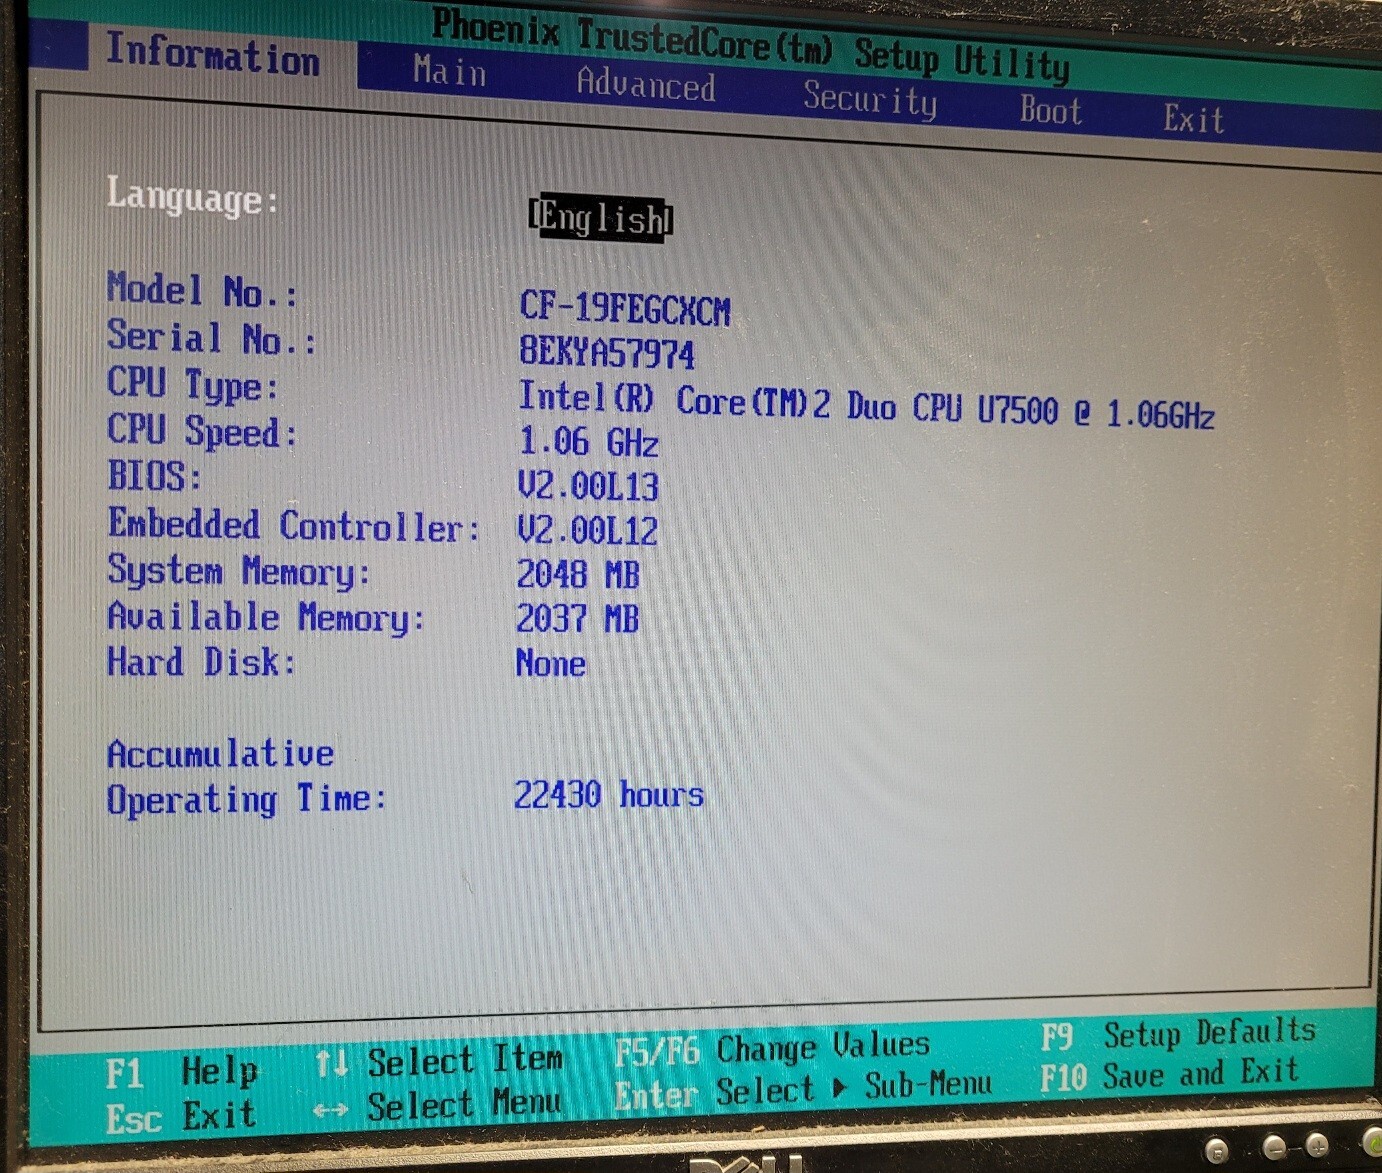Click the CPU Speed label
Screen dimensions: 1382x1173
point(202,430)
